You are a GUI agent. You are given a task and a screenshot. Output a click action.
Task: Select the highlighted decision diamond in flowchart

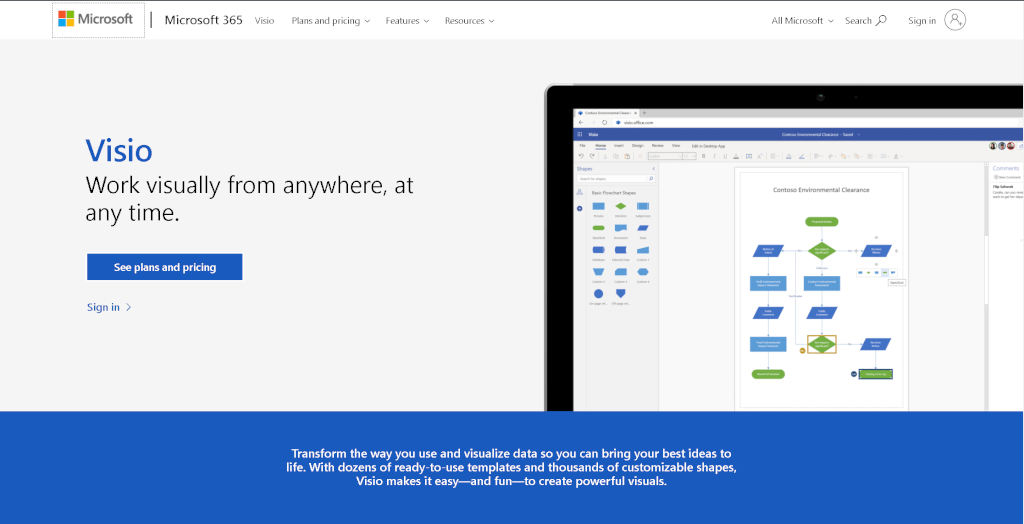822,344
